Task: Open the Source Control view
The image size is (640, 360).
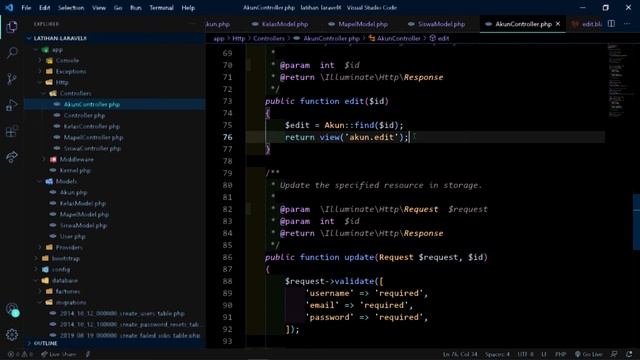Action: 12,79
